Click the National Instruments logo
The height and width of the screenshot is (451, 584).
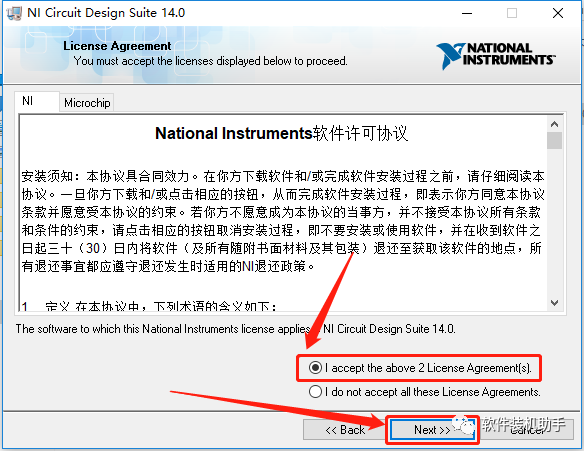(495, 55)
